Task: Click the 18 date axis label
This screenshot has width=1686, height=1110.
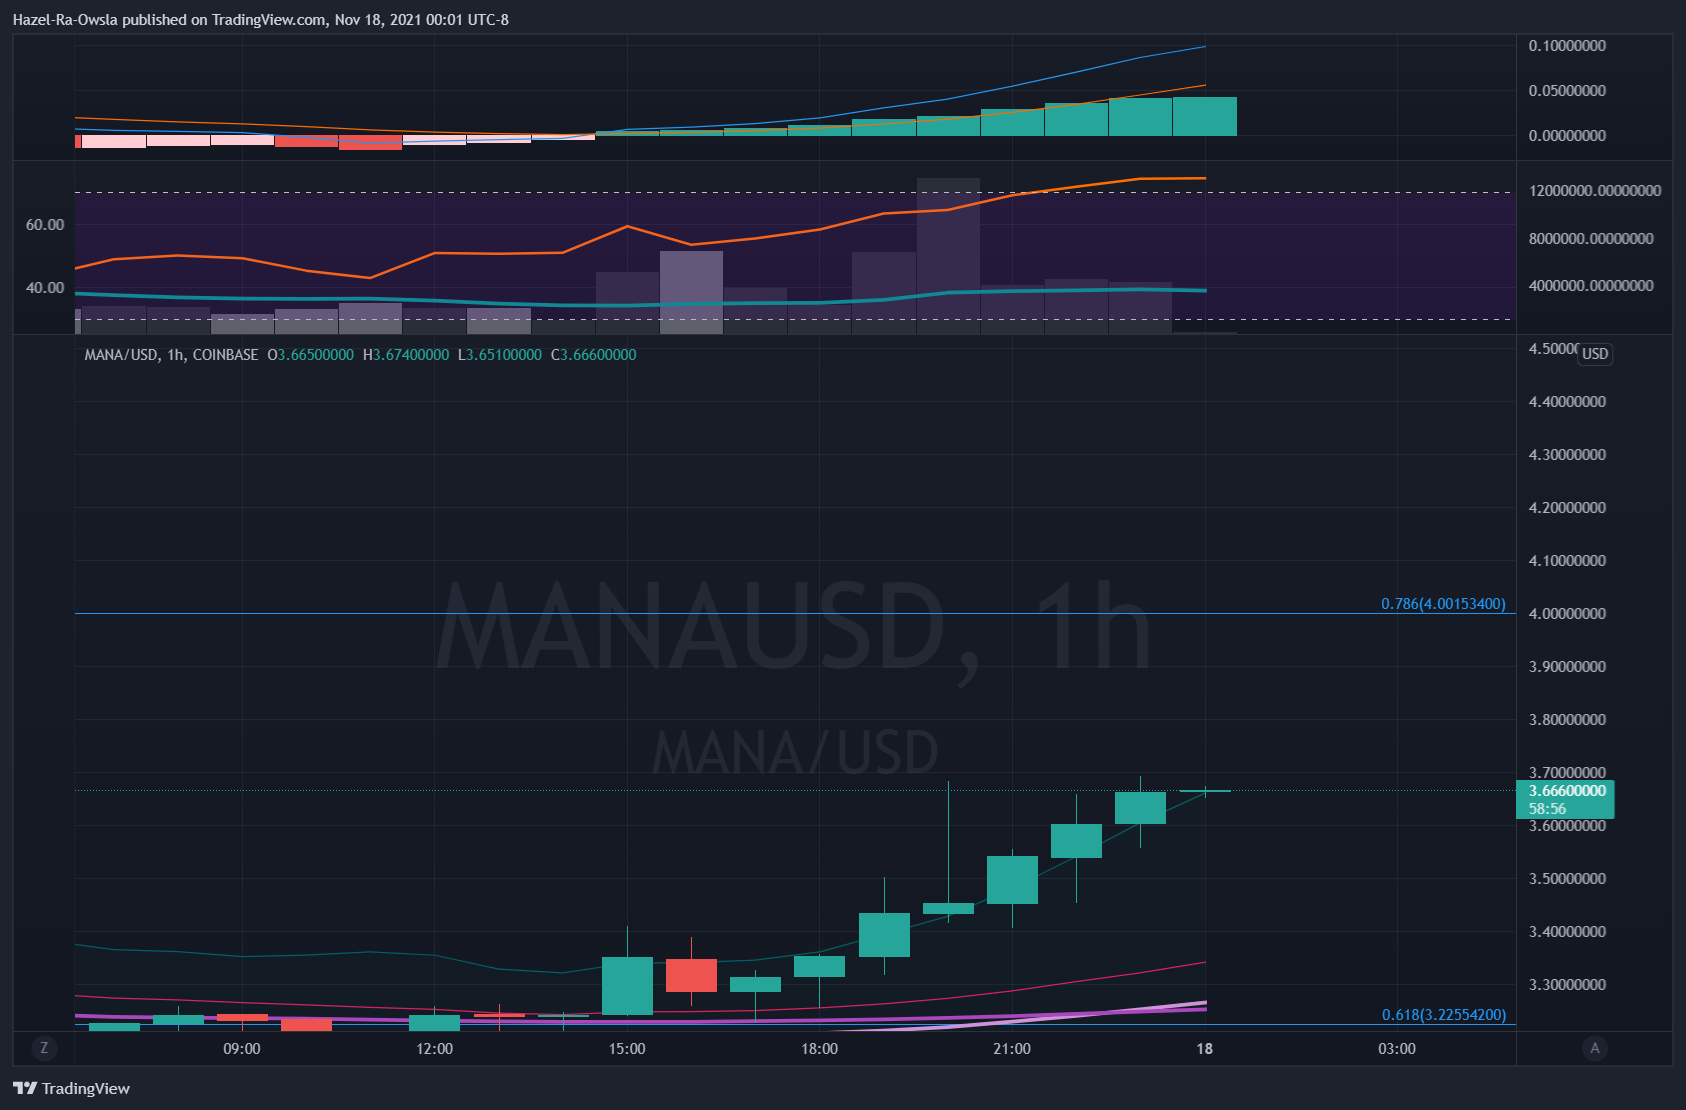Action: click(x=1204, y=1048)
